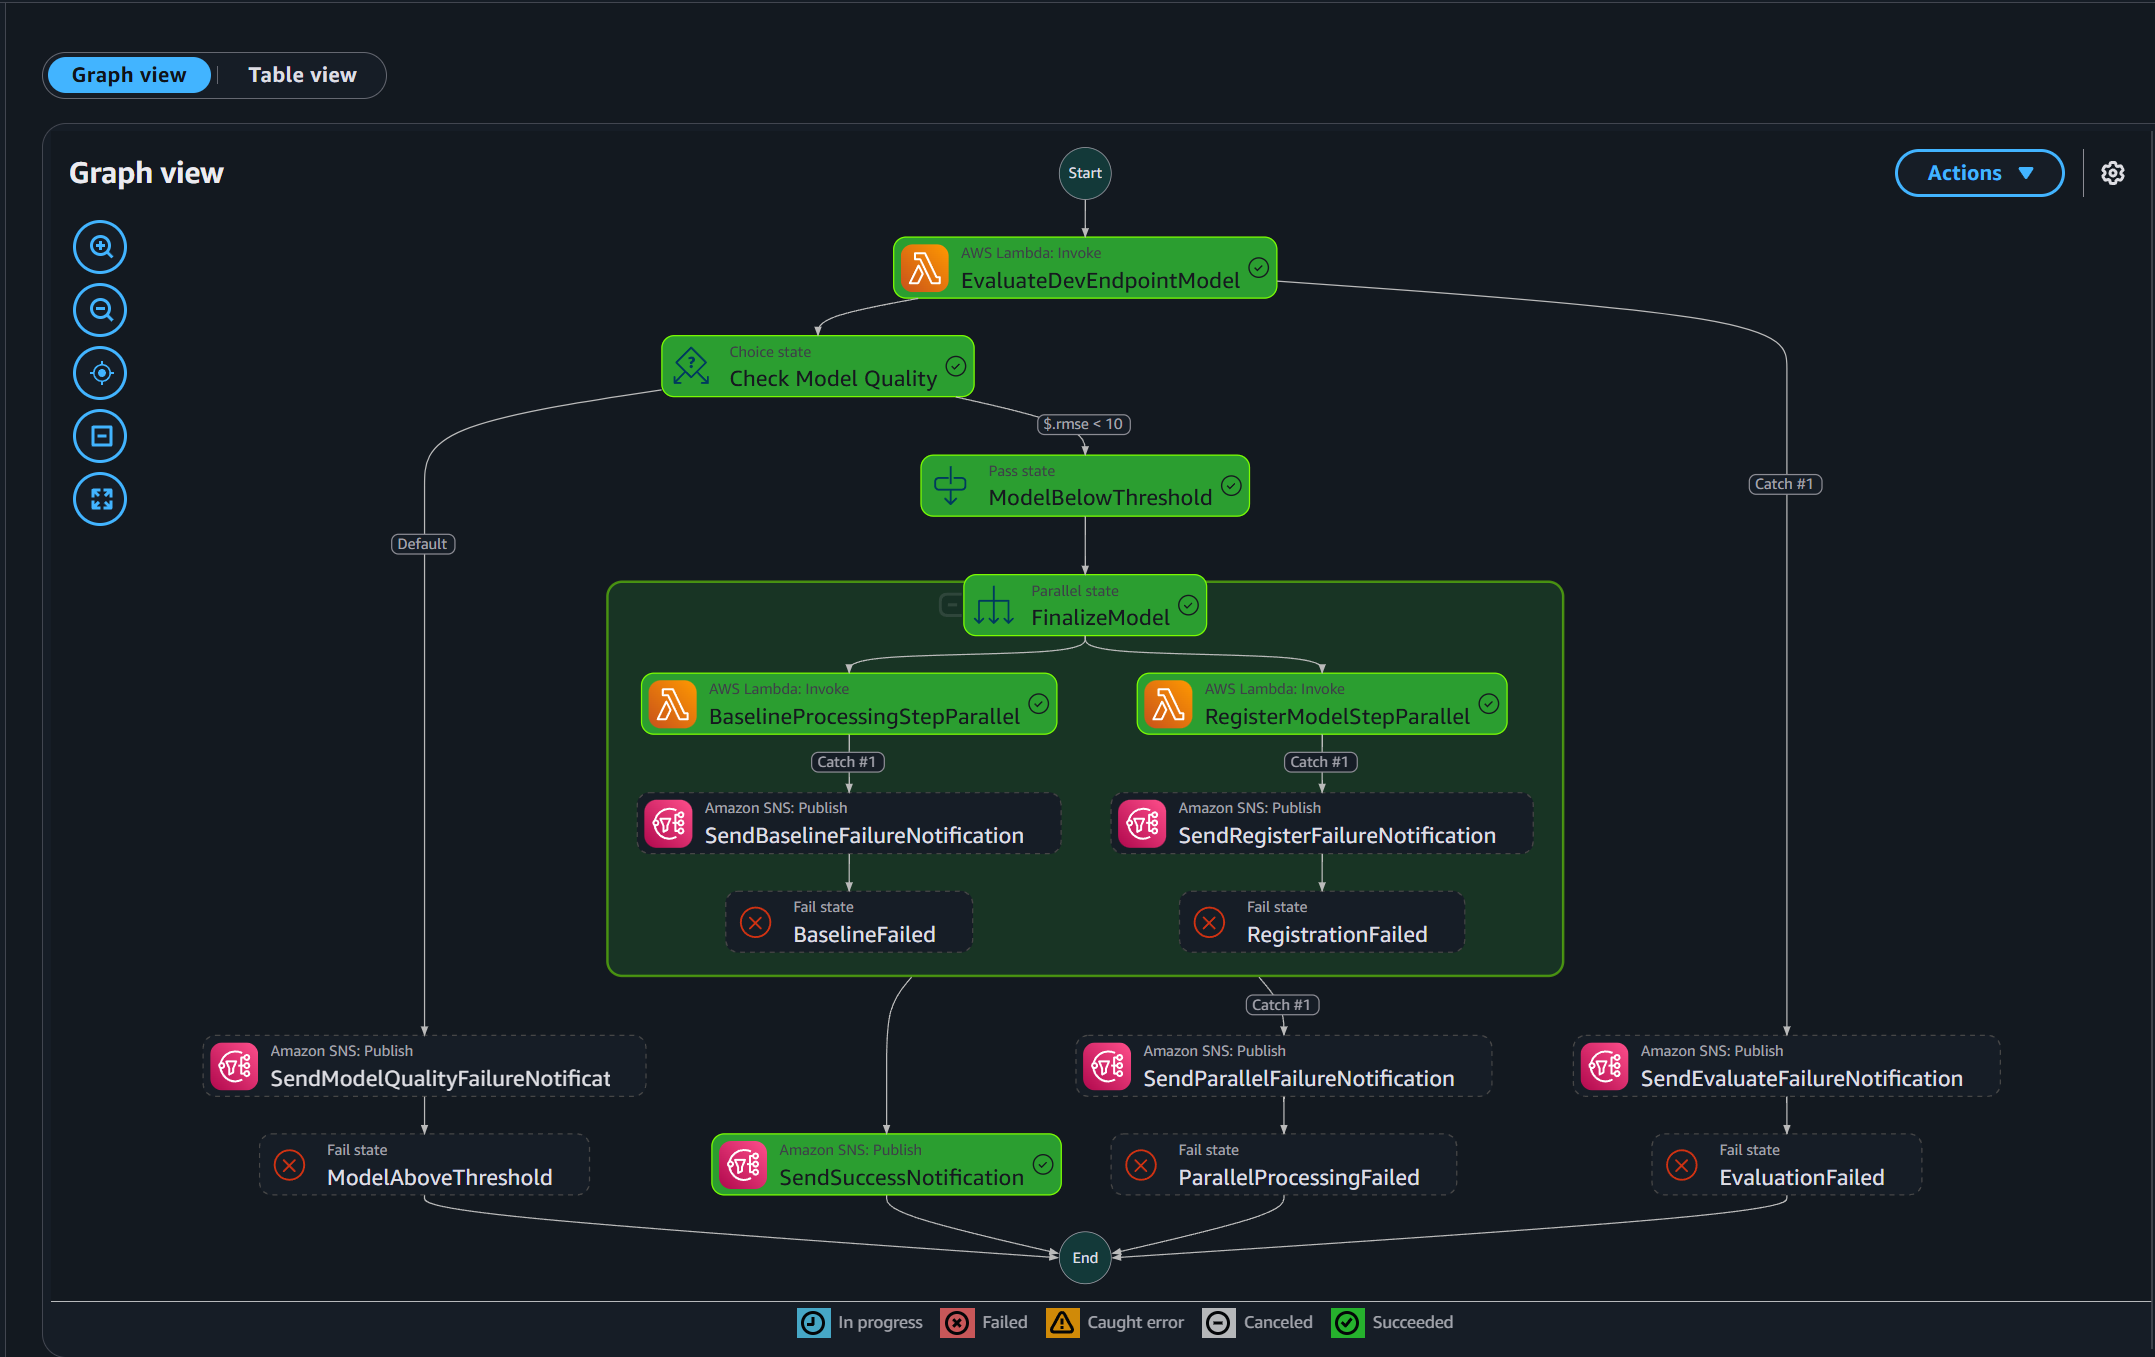
Task: Click the Lambda icon on BaselineProcessingStepParallel
Action: click(673, 704)
